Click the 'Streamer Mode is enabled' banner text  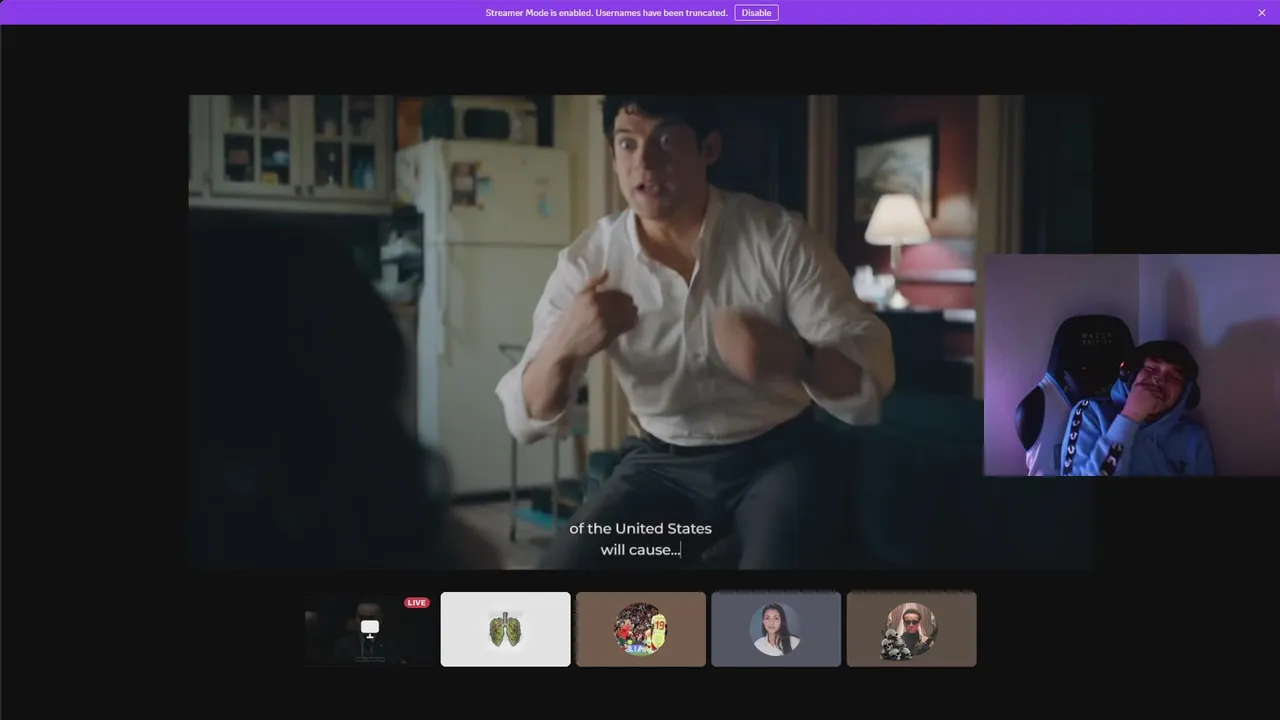tap(606, 13)
